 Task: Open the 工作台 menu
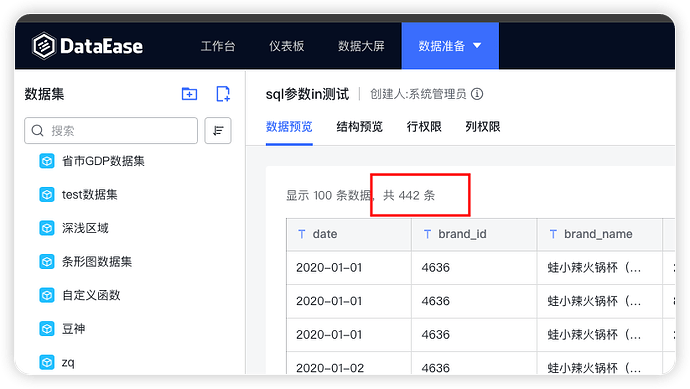tap(218, 46)
